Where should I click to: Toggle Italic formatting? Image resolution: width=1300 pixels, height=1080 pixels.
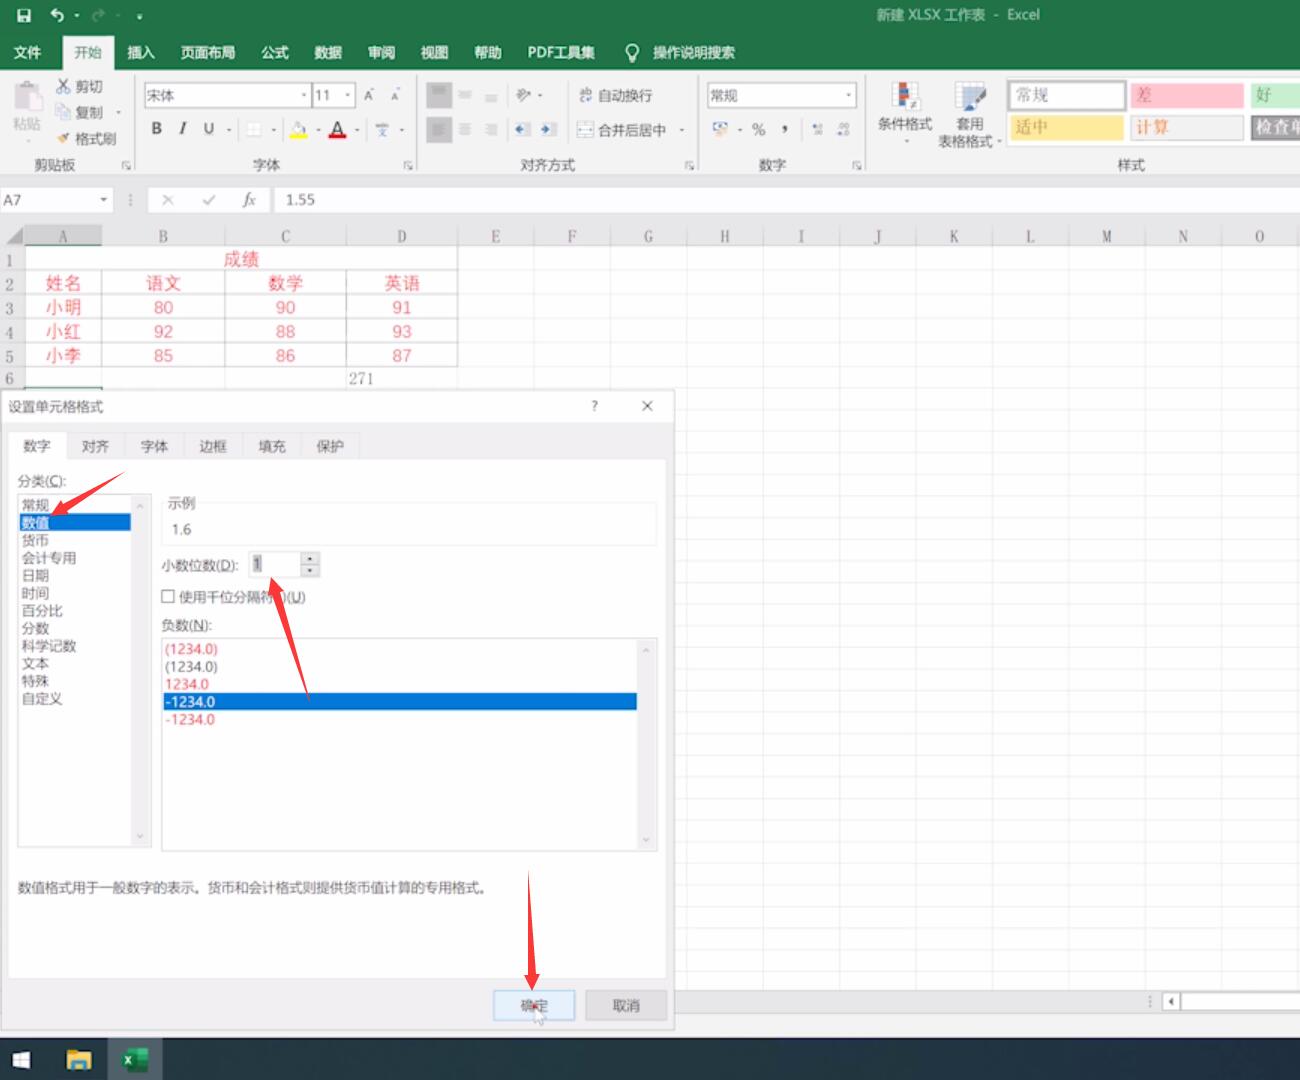[x=182, y=128]
